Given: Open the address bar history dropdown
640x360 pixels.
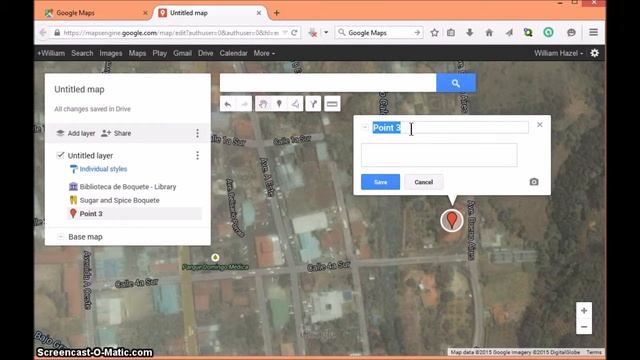Looking at the screenshot, I should click(x=285, y=33).
